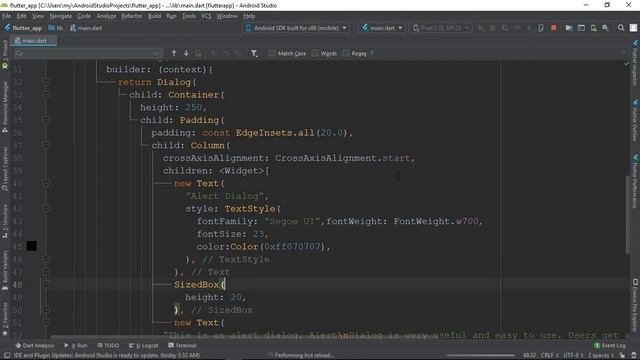Collapse code fold at line 42 TextStyle
This screenshot has width=640, height=360.
click(46, 209)
